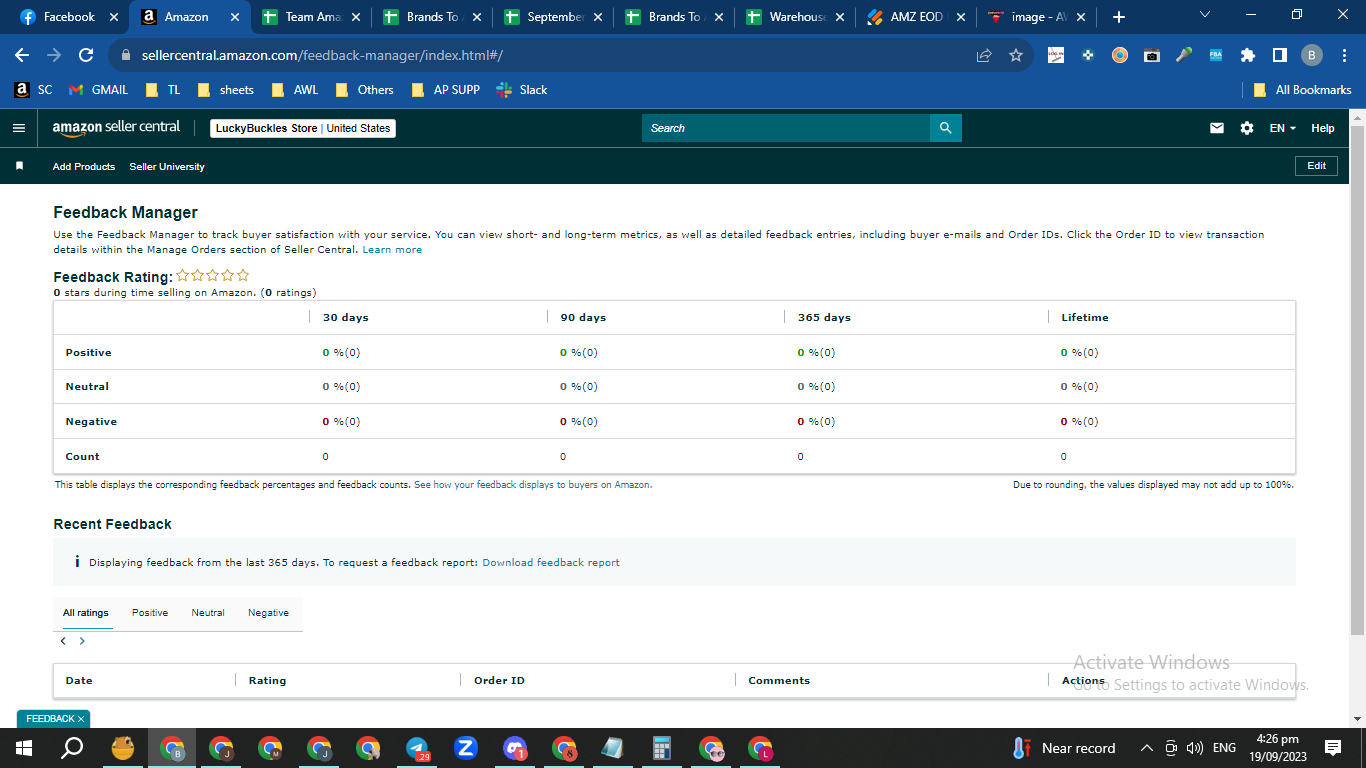This screenshot has height=768, width=1366.
Task: Open the Near record weather widget
Action: click(1064, 748)
